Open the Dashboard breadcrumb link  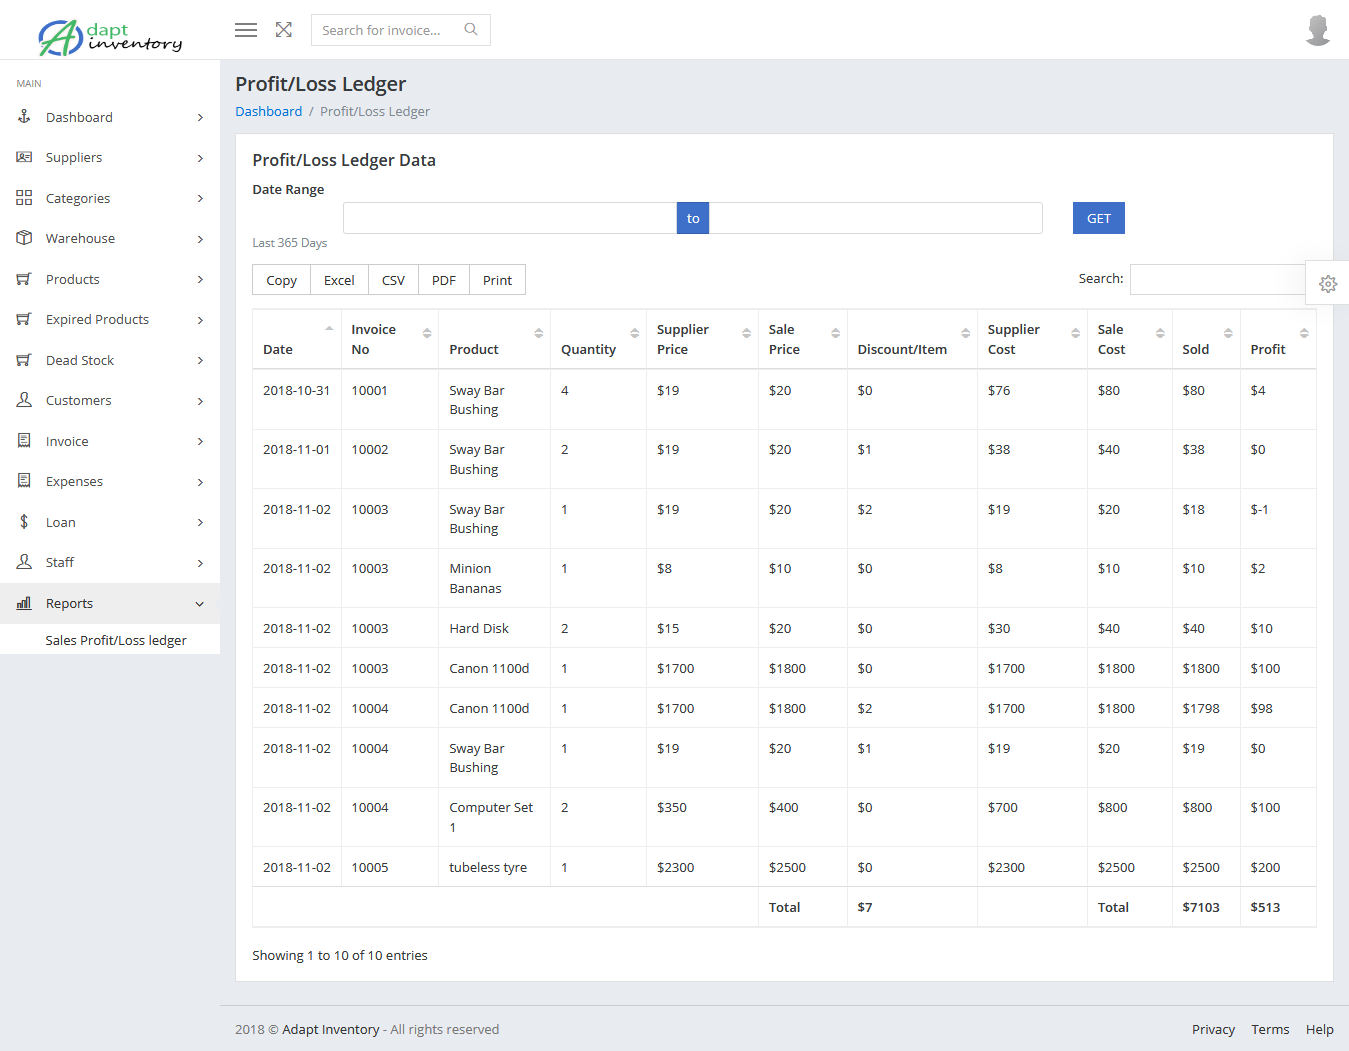tap(268, 110)
